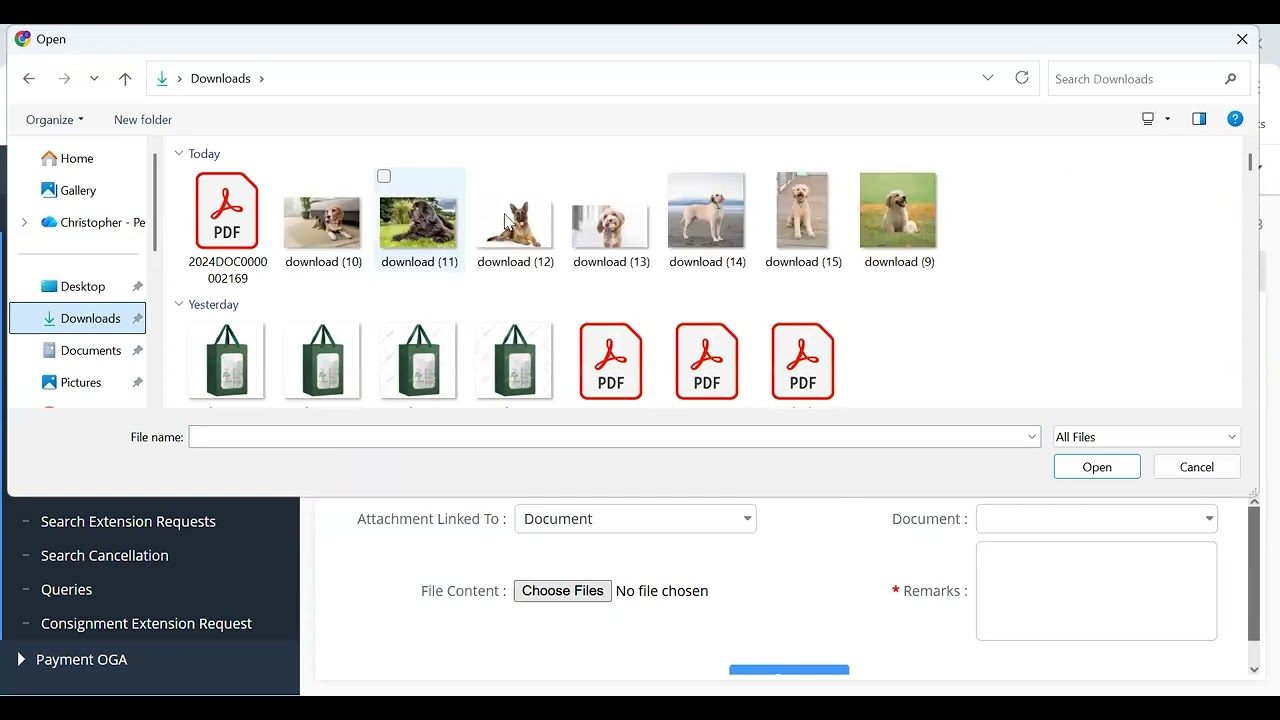Click the pin icon beside Documents

pos(138,351)
